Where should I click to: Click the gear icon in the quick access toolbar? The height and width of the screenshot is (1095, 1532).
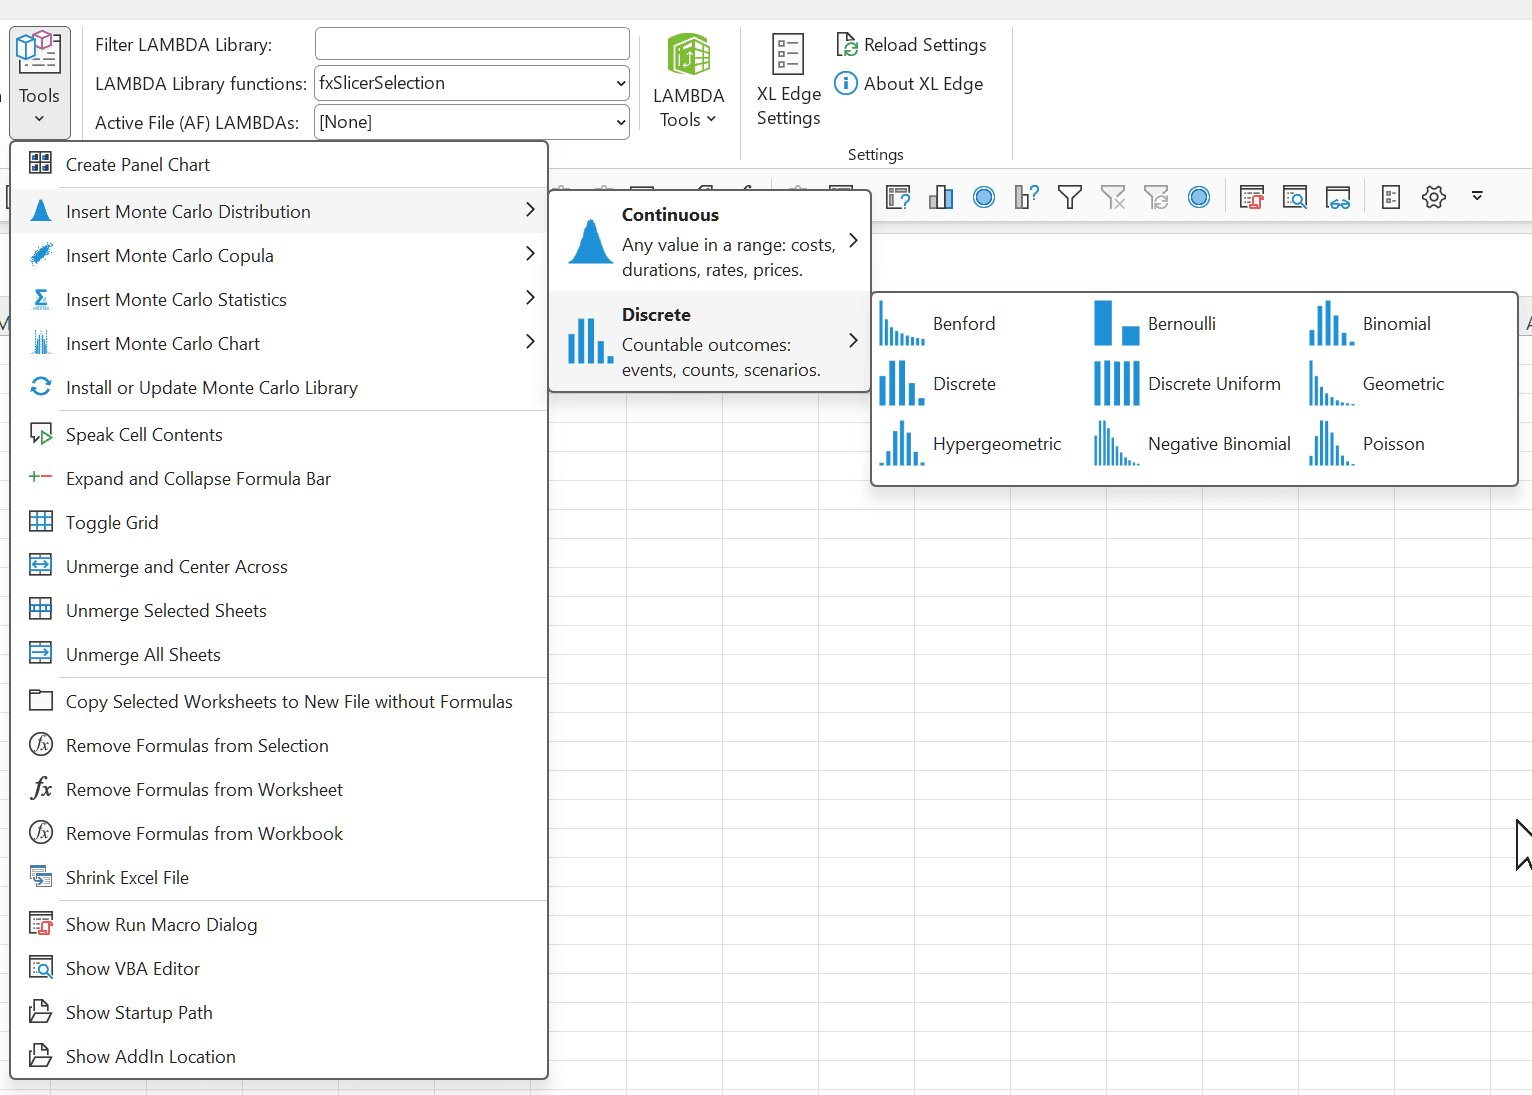pos(1434,197)
